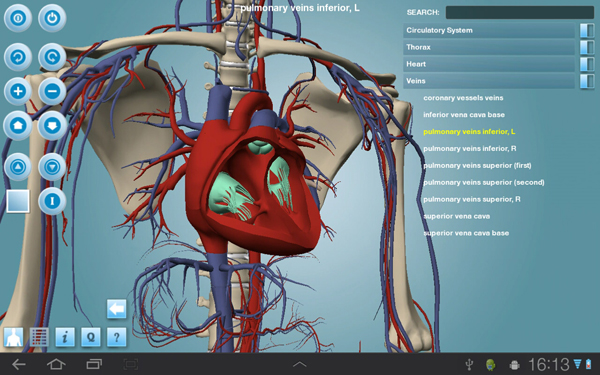Screen dimensions: 600x375
Task: Tap the title label pulmonary veins inferior, L
Action: click(x=300, y=8)
